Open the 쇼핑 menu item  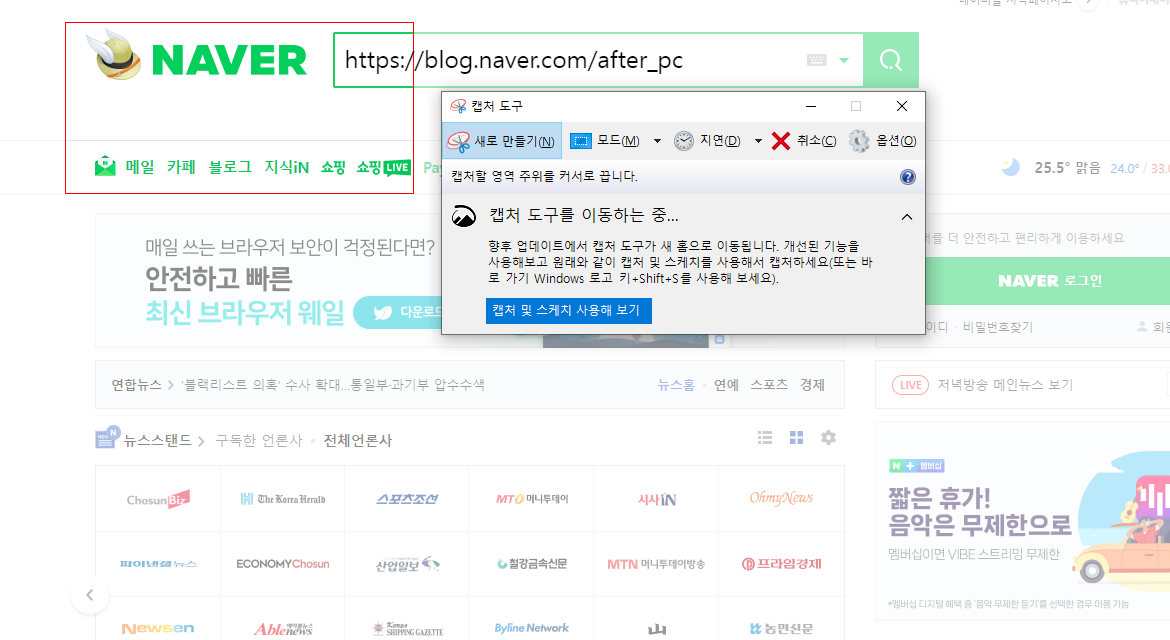click(333, 167)
